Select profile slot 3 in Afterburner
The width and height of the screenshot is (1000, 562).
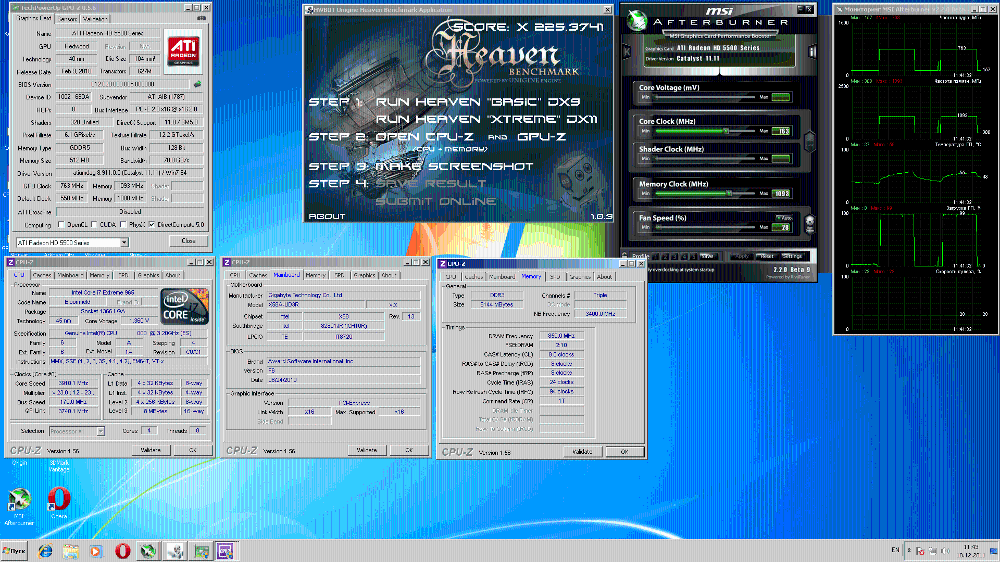[675, 256]
